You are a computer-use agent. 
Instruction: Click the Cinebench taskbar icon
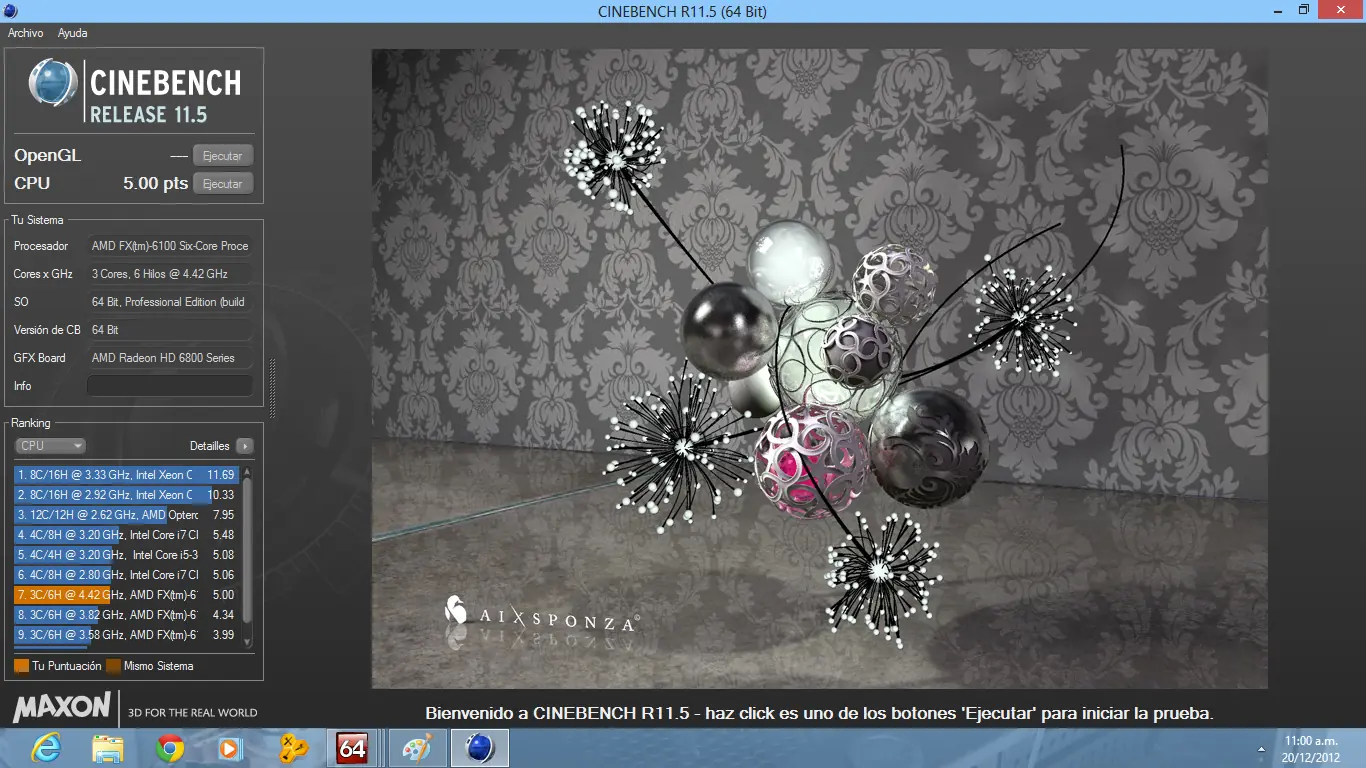coord(480,748)
